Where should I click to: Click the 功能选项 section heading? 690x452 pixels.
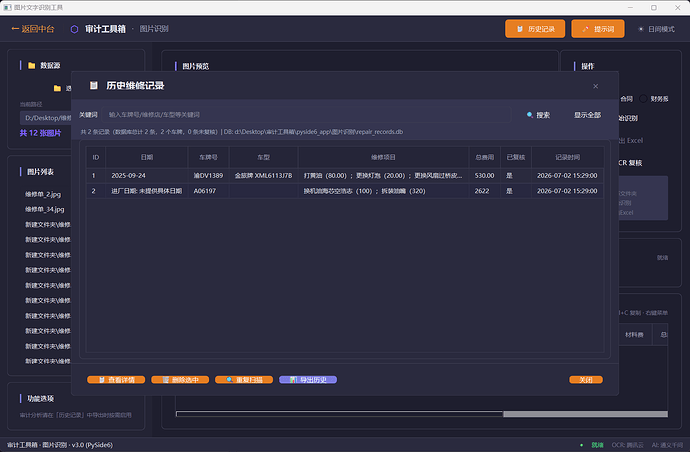tap(40, 399)
